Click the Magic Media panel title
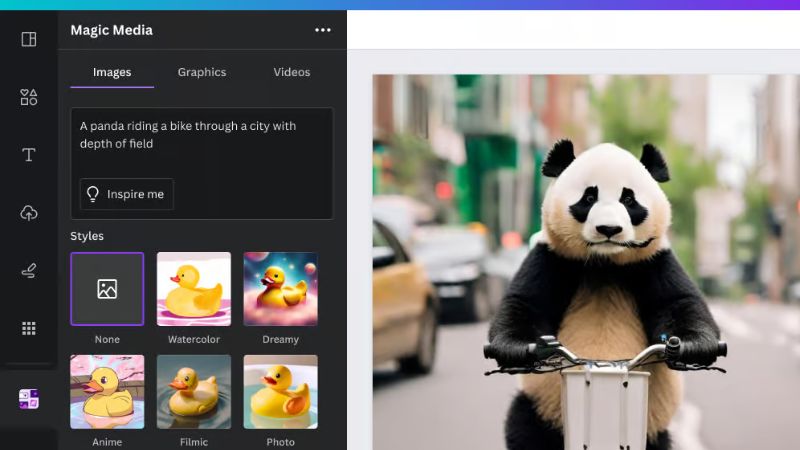 coord(112,30)
